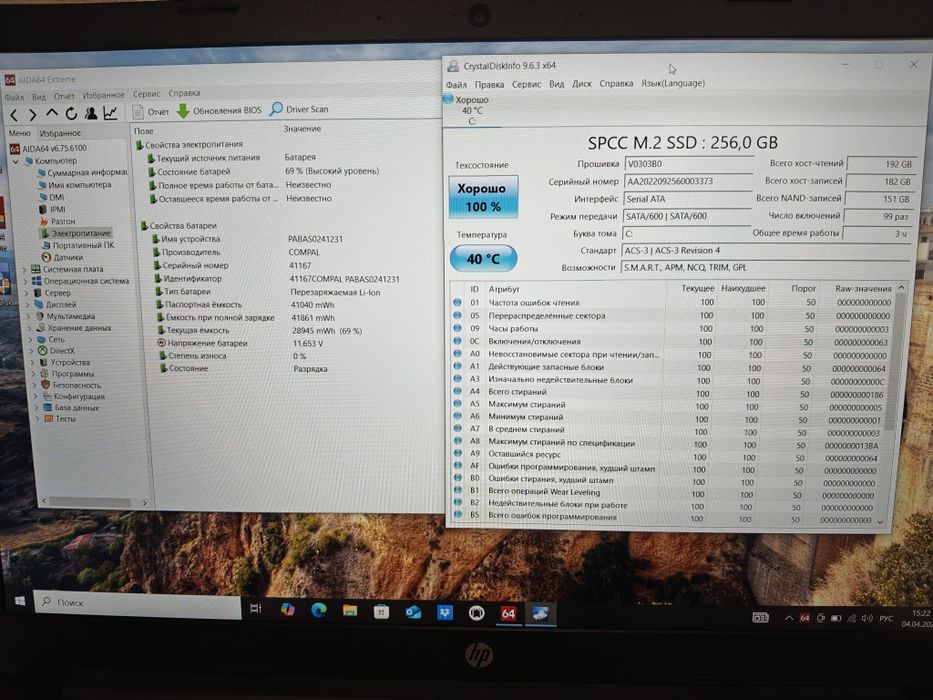
Task: Select Портативный ПК tree item
Action: (x=78, y=245)
